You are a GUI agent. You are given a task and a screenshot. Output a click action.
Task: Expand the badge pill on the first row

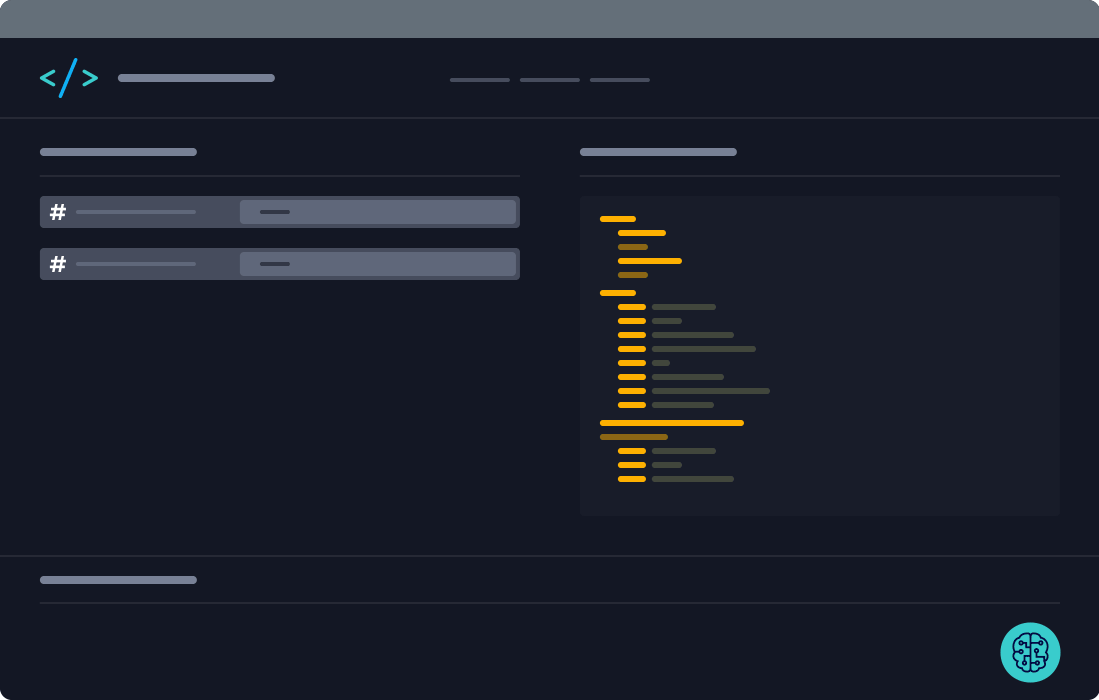coord(378,211)
